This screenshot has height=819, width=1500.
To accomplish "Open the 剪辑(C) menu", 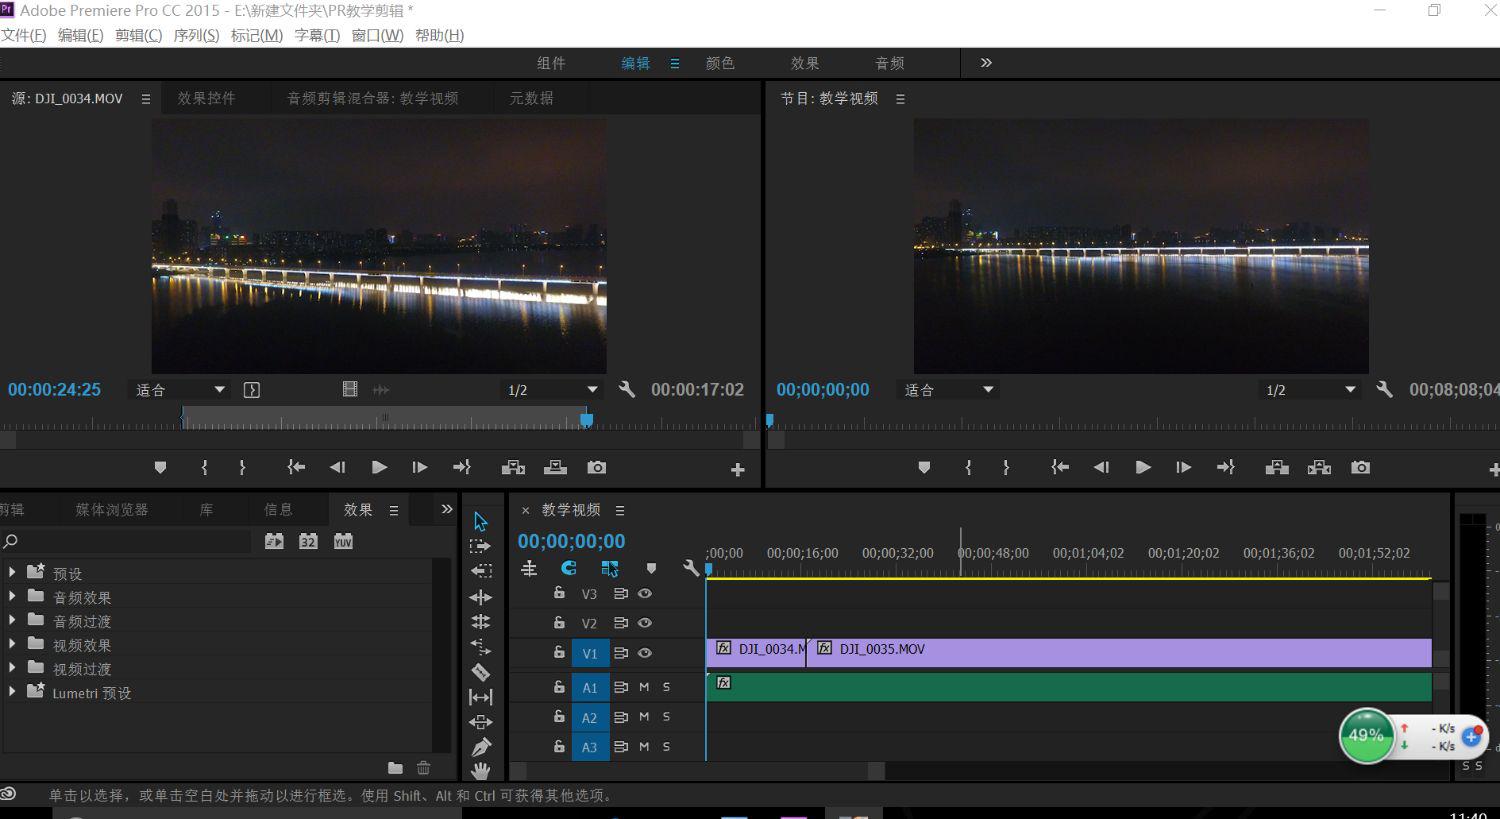I will tap(138, 35).
